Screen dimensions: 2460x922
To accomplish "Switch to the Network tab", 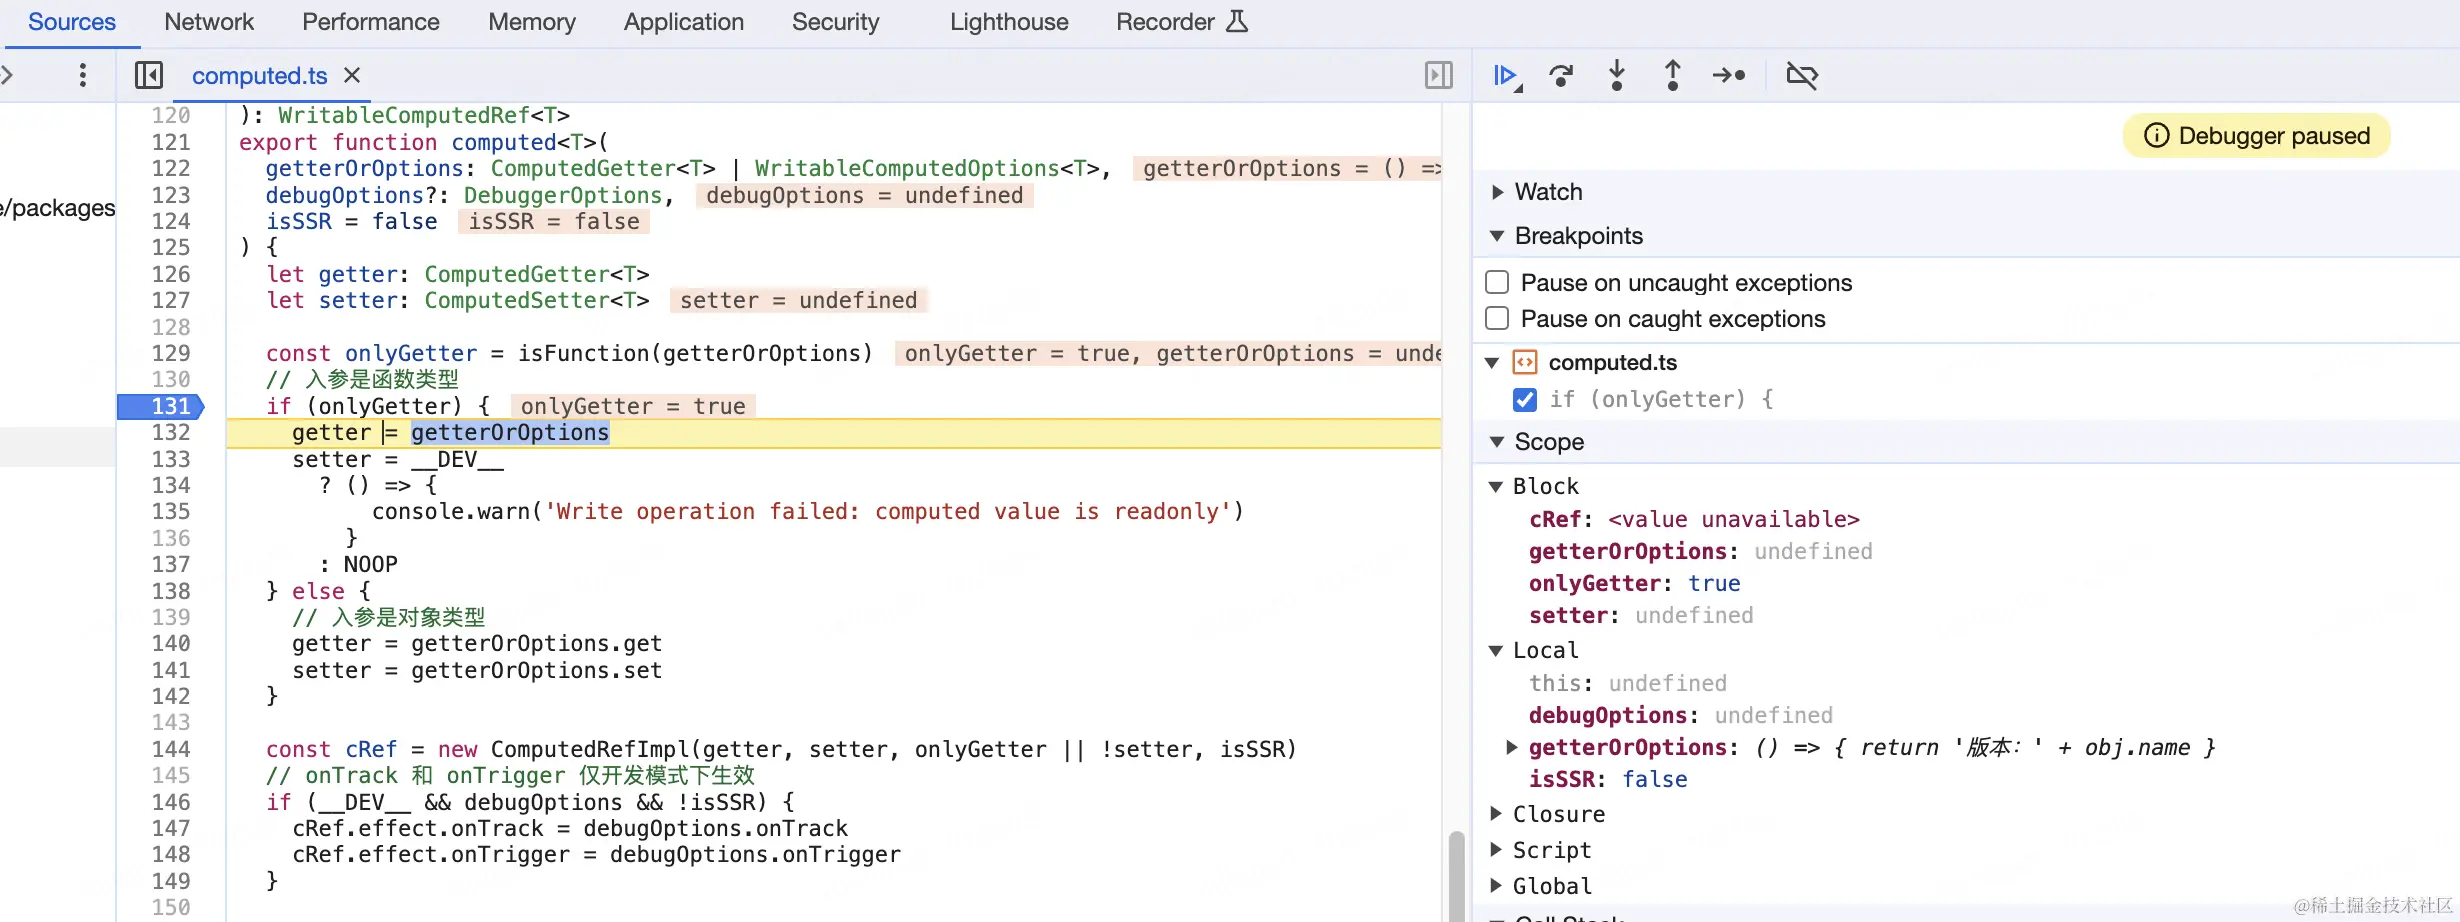I will tap(209, 22).
